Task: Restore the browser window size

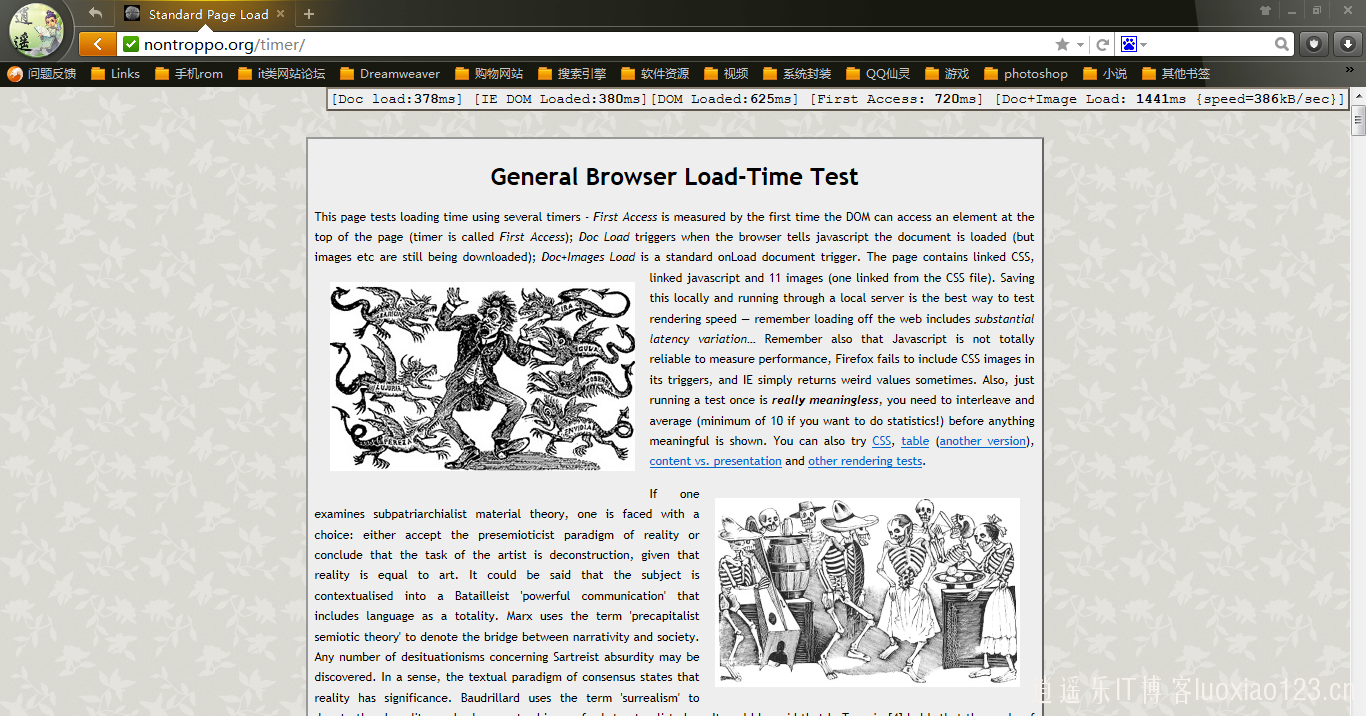Action: [1317, 11]
